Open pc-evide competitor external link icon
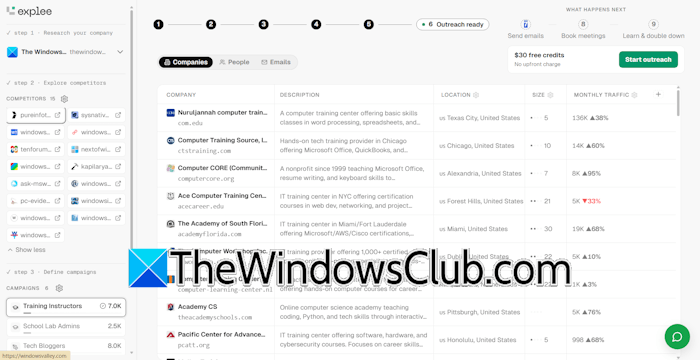The height and width of the screenshot is (360, 700). click(58, 201)
